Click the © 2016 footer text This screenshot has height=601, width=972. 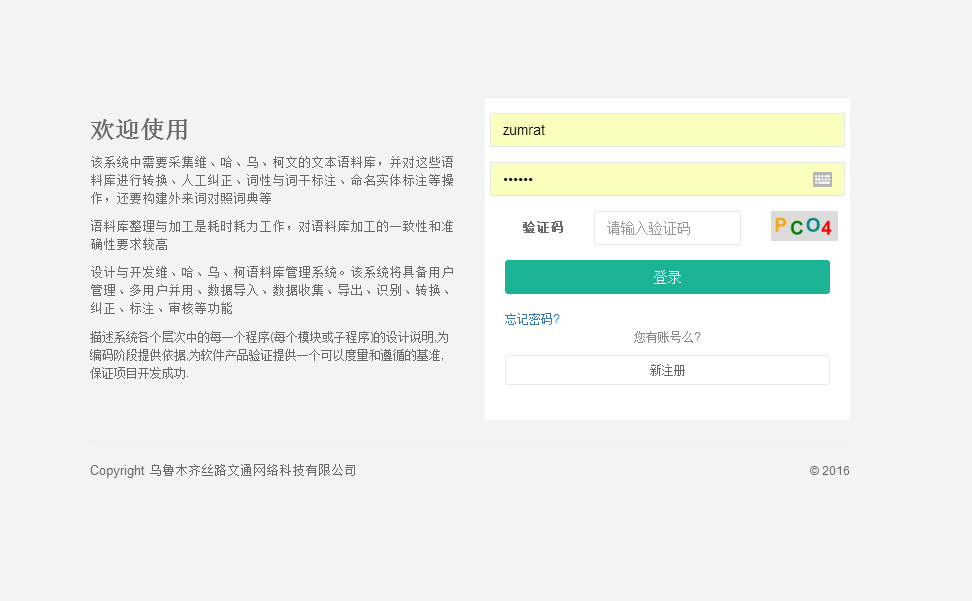(829, 471)
